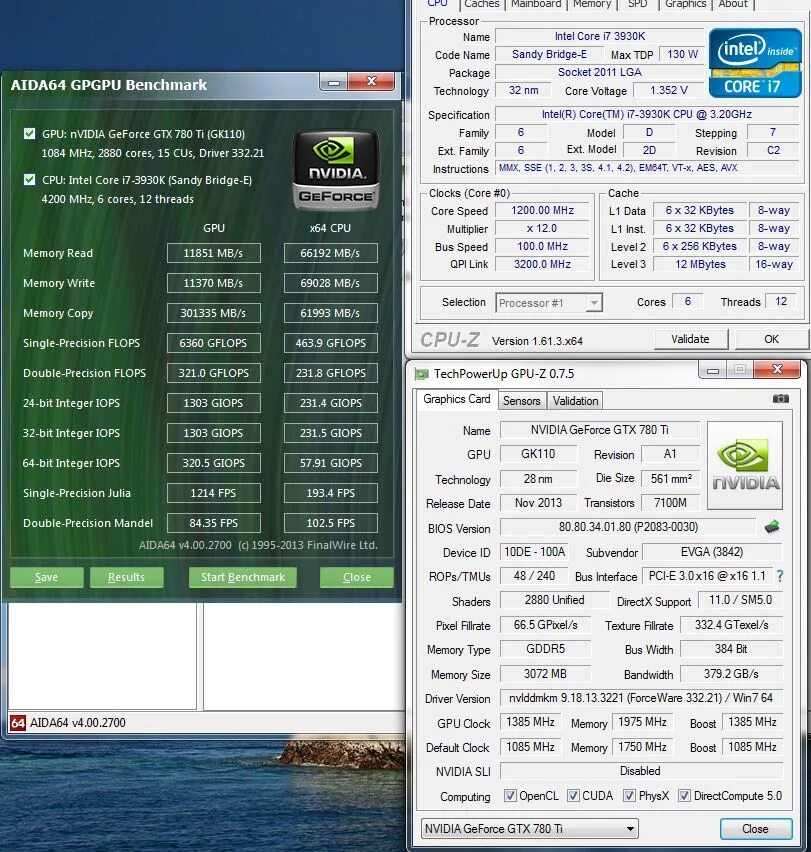
Task: Click the BIOS Version field 80.80.34.01.80
Action: [x=628, y=527]
